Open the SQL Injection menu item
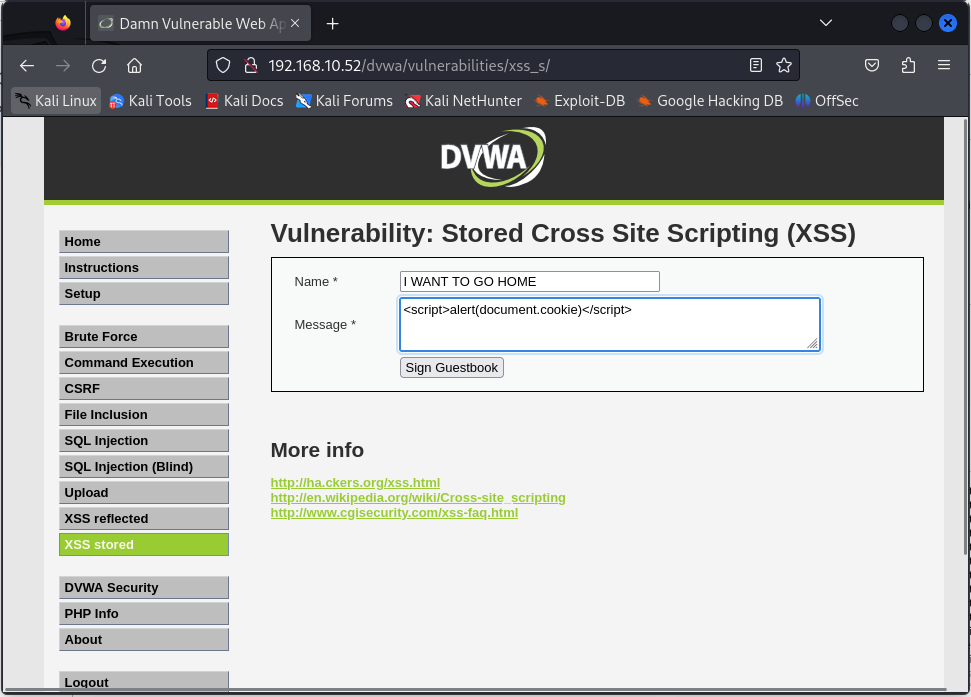The height and width of the screenshot is (697, 971). pos(144,441)
